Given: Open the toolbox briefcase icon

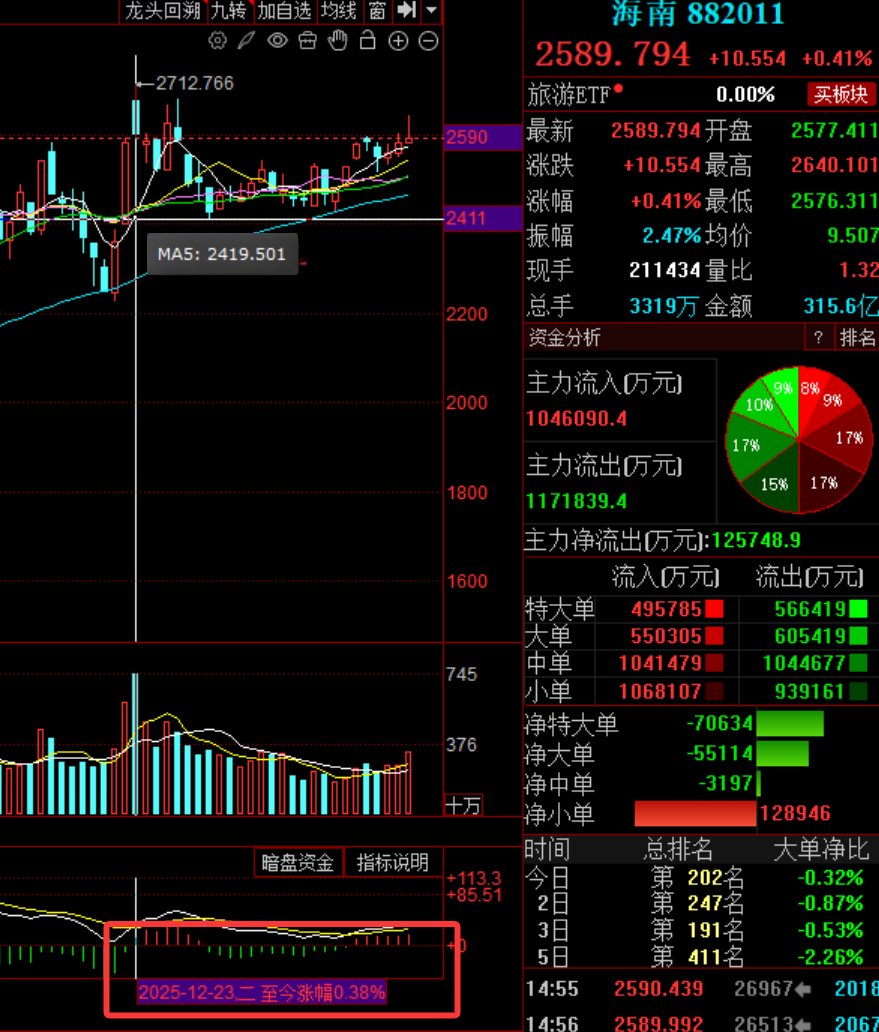Looking at the screenshot, I should pos(307,41).
